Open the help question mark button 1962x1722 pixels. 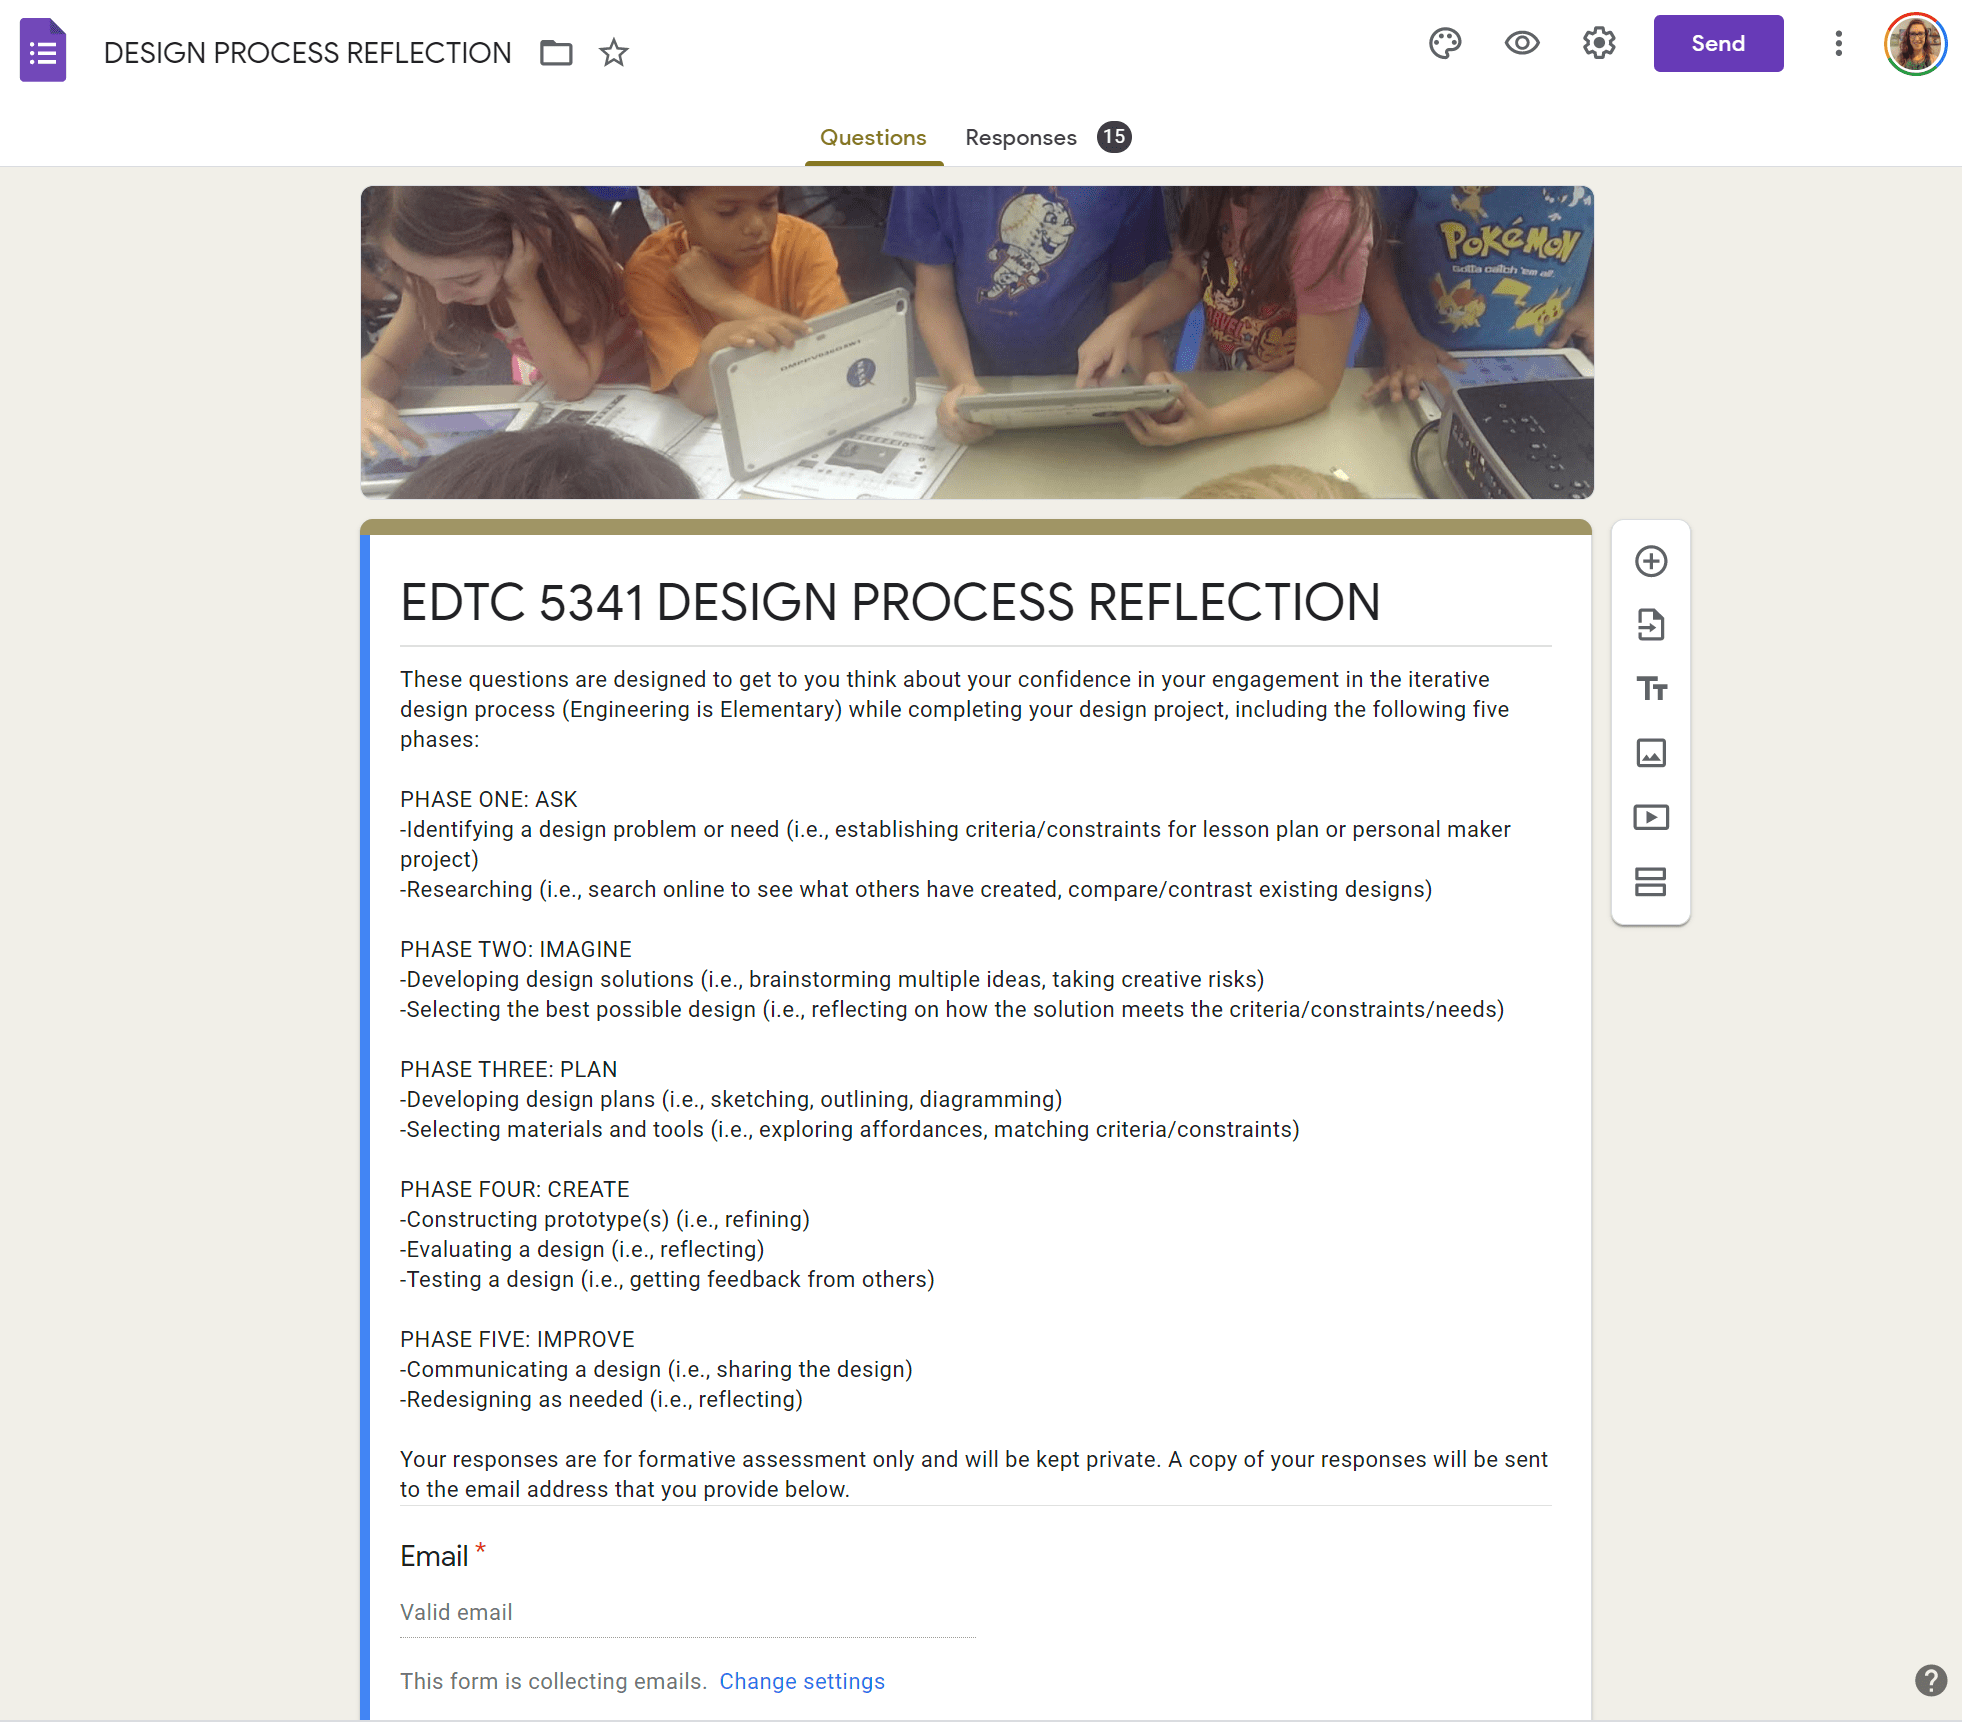pos(1931,1680)
